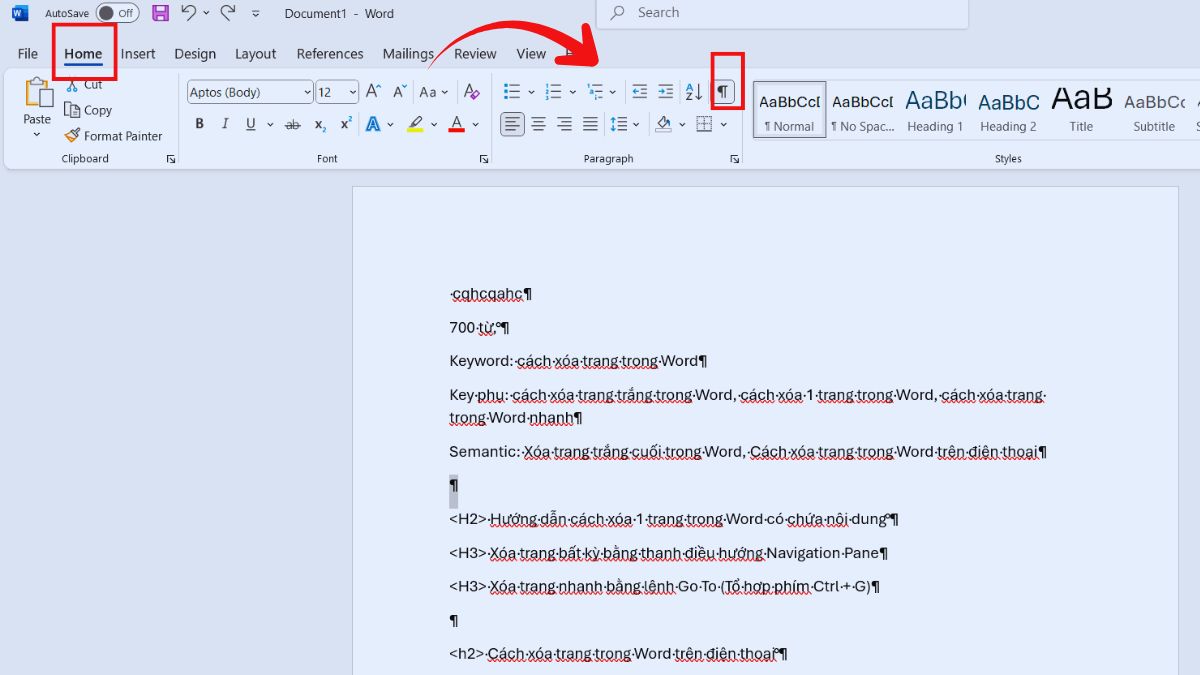Screen dimensions: 1200x675
Task: Toggle Show/Hide paragraph marks
Action: tap(723, 92)
